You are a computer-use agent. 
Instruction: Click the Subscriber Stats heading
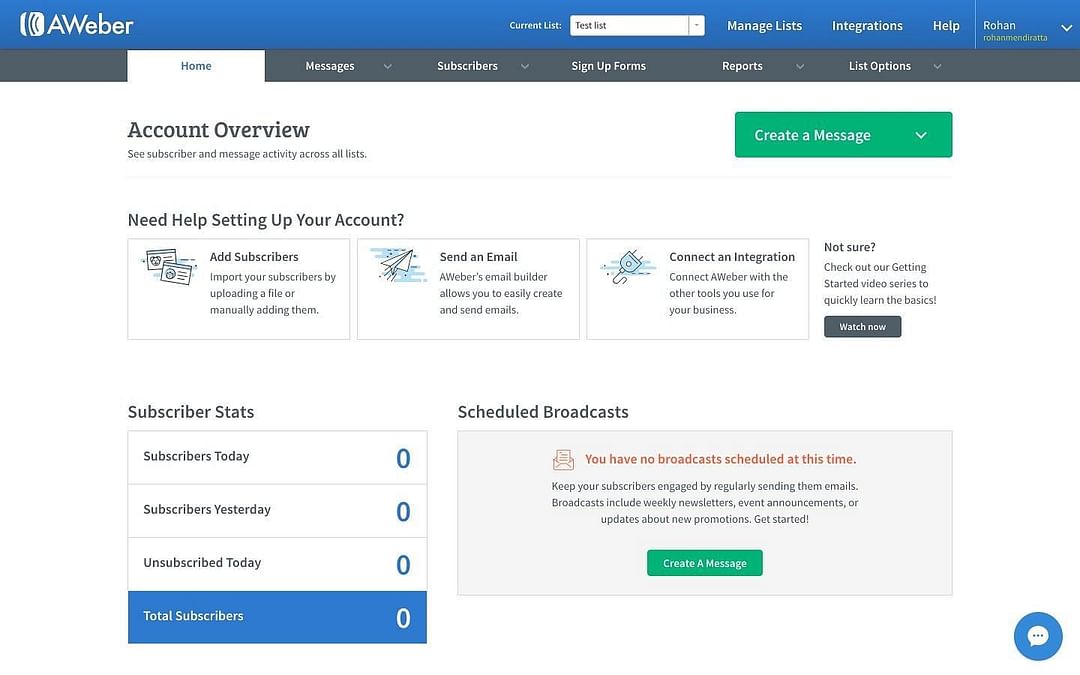pos(191,412)
